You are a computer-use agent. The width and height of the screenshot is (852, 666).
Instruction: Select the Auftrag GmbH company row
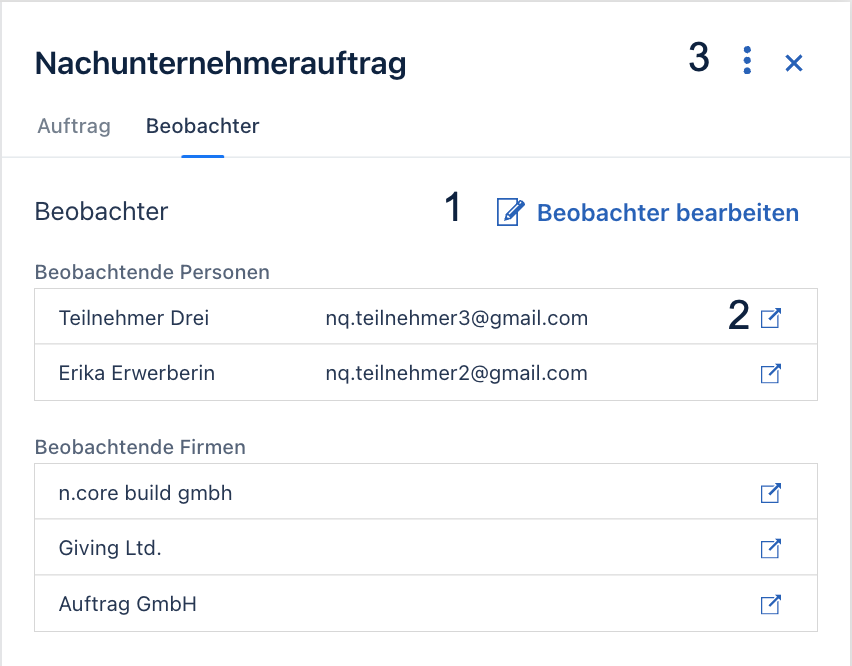pyautogui.click(x=426, y=604)
